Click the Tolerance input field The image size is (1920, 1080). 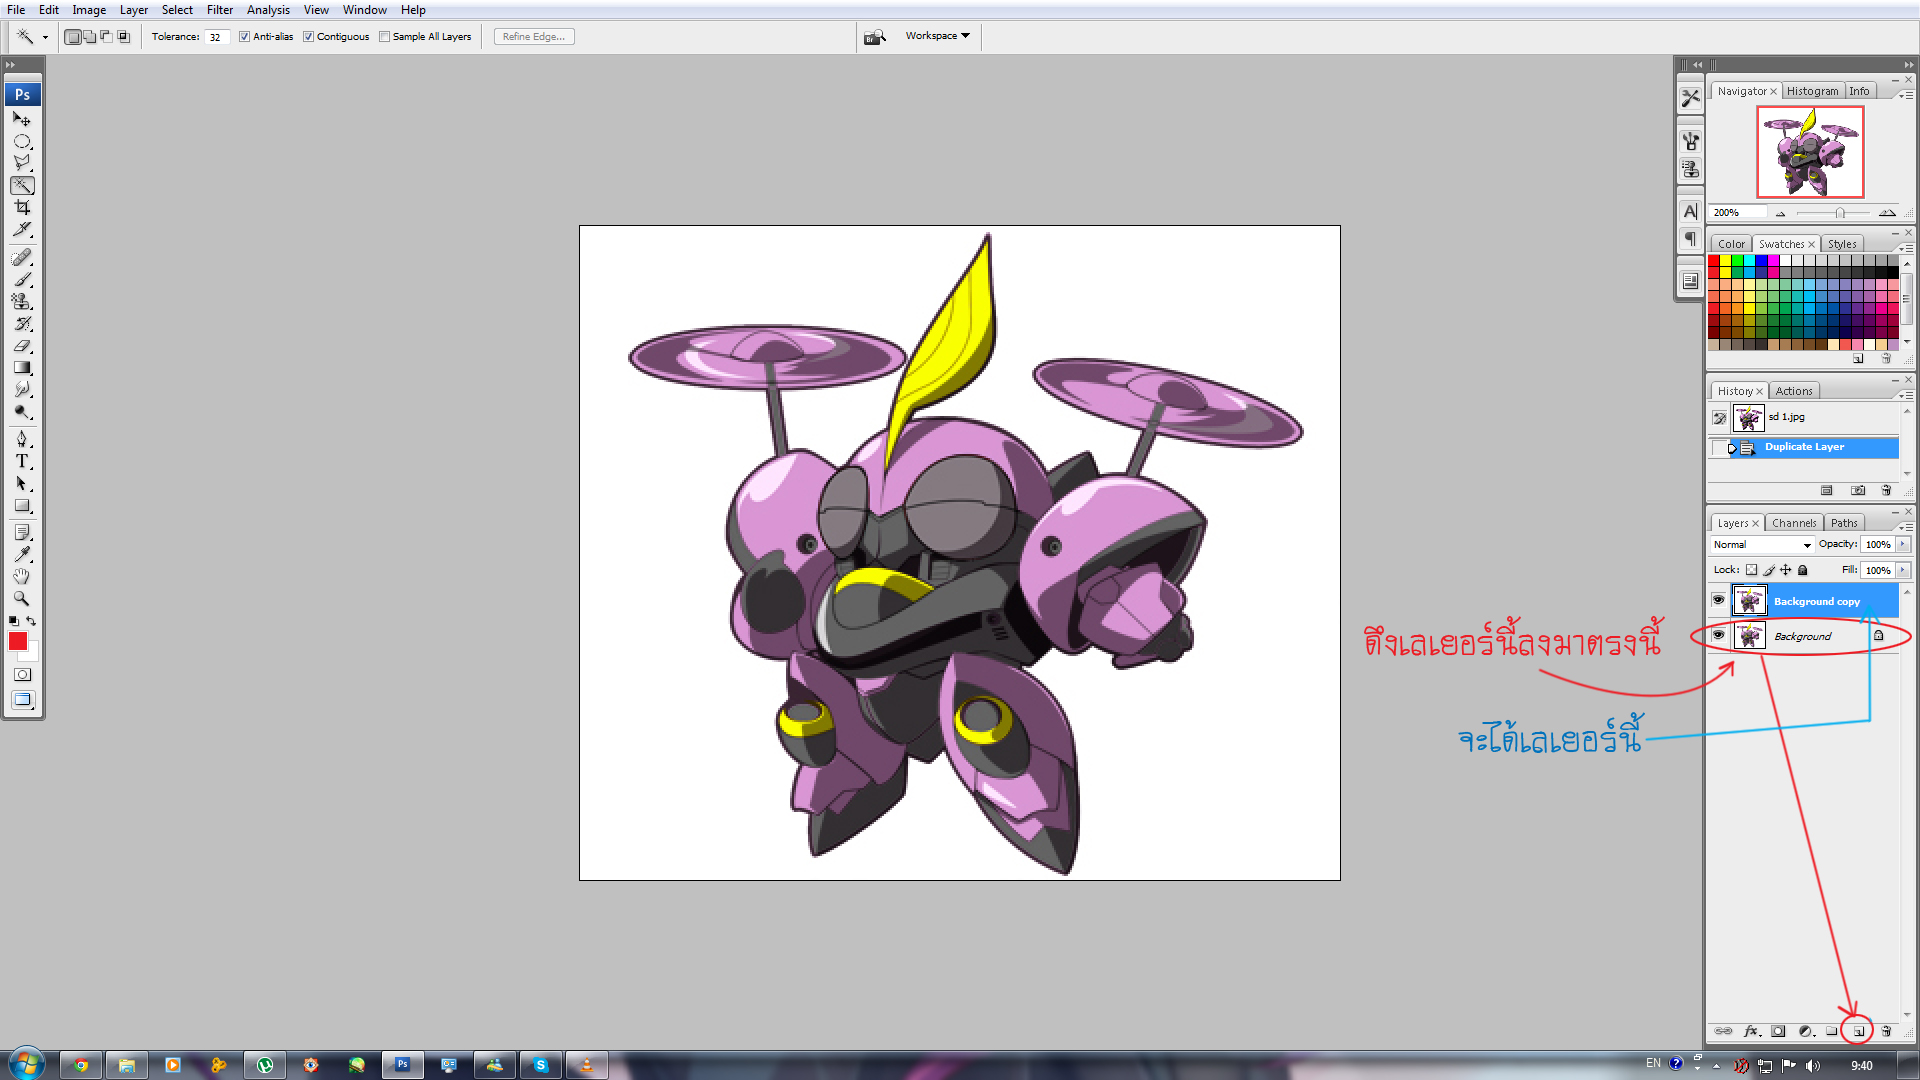pos(218,37)
